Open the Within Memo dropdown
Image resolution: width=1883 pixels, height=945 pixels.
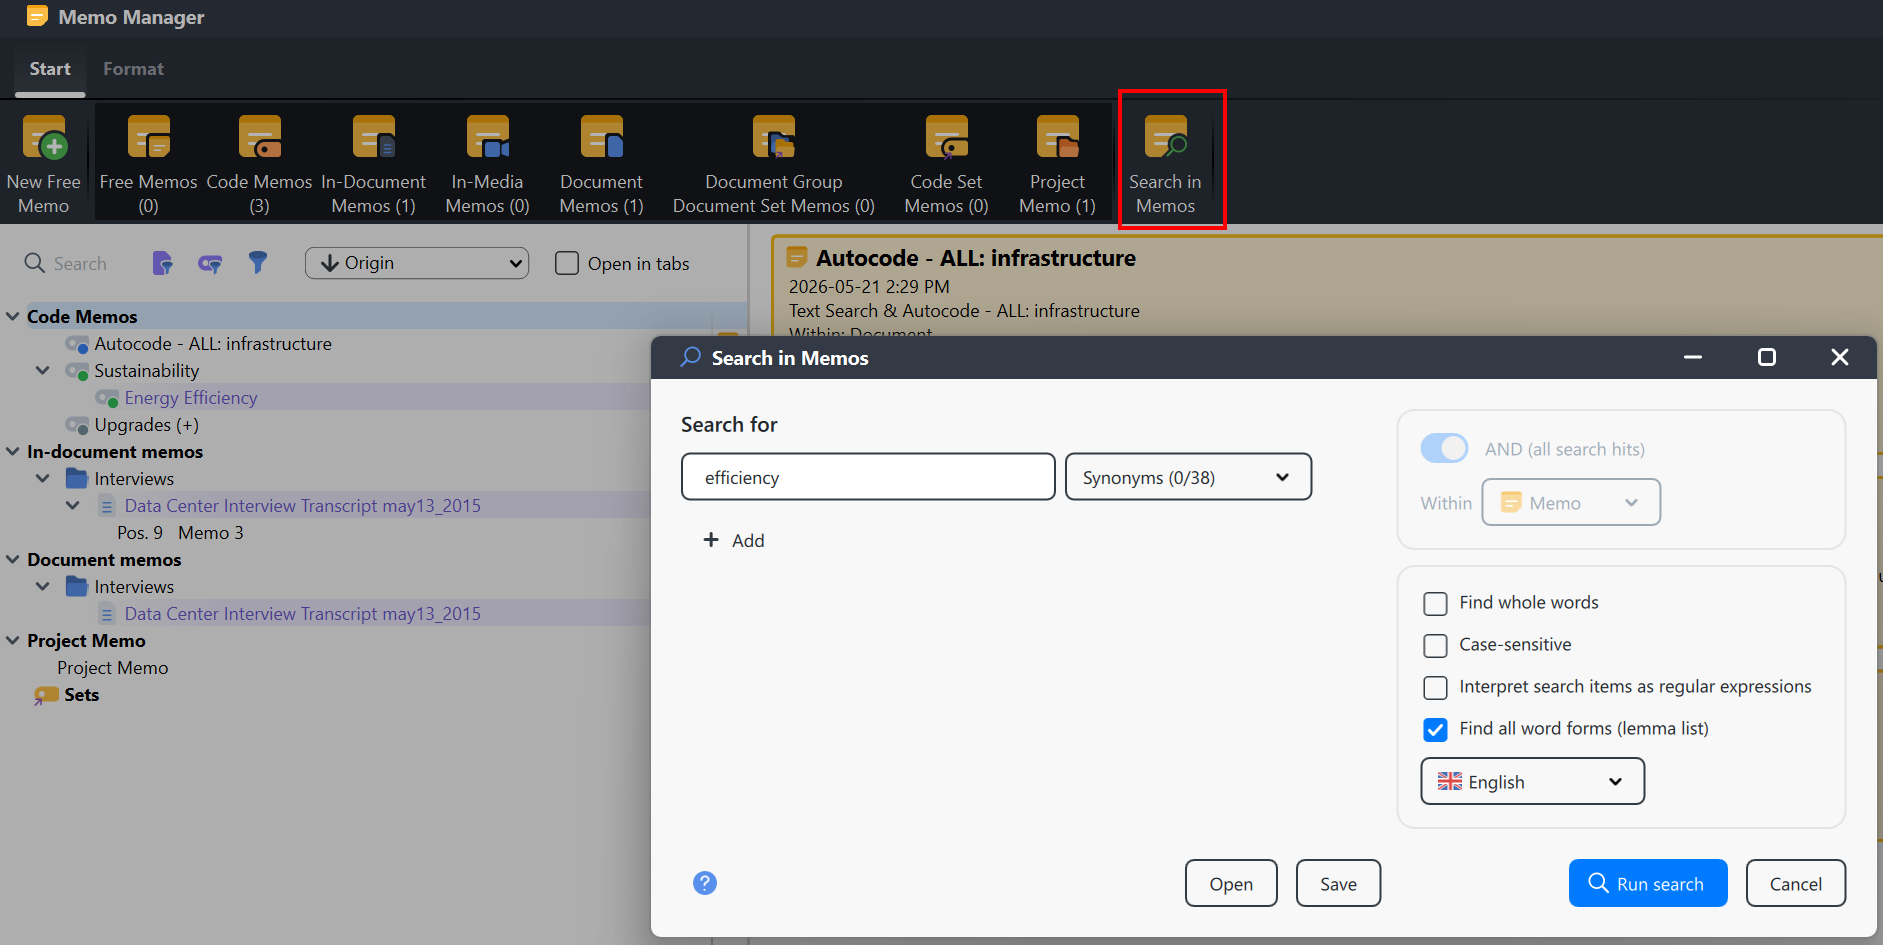(x=1570, y=502)
